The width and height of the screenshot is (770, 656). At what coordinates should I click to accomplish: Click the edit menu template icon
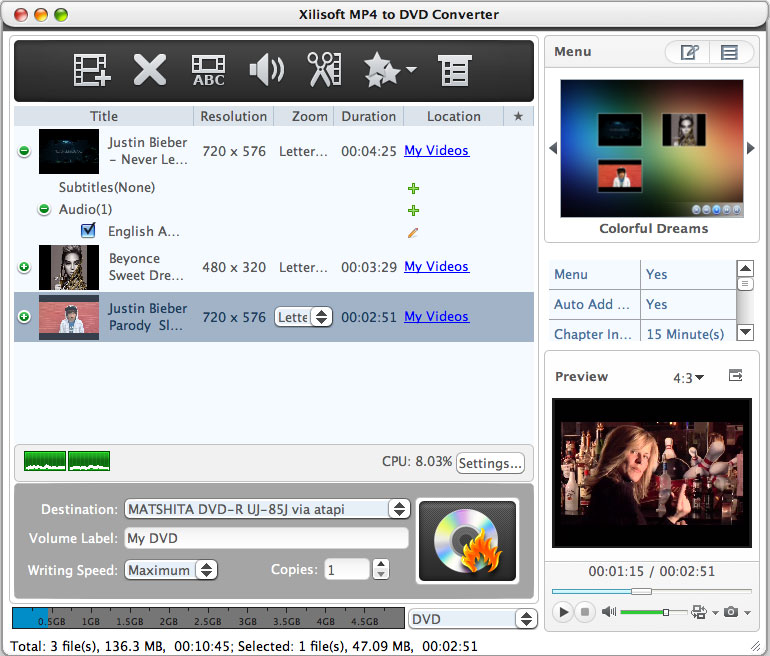689,52
